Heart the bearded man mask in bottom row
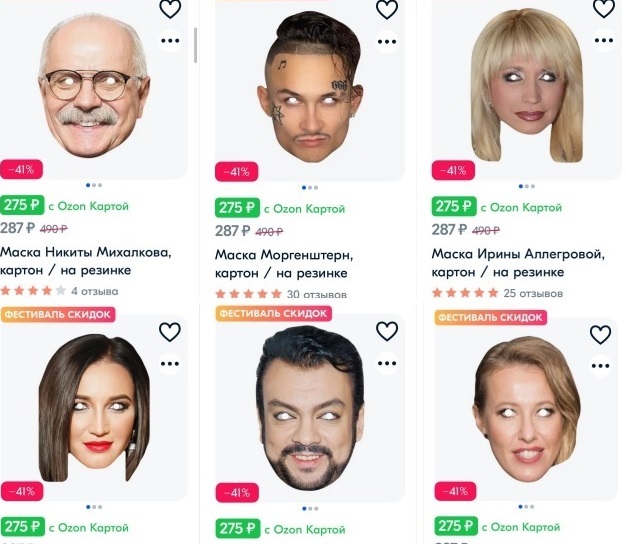The width and height of the screenshot is (626, 544). pyautogui.click(x=387, y=331)
